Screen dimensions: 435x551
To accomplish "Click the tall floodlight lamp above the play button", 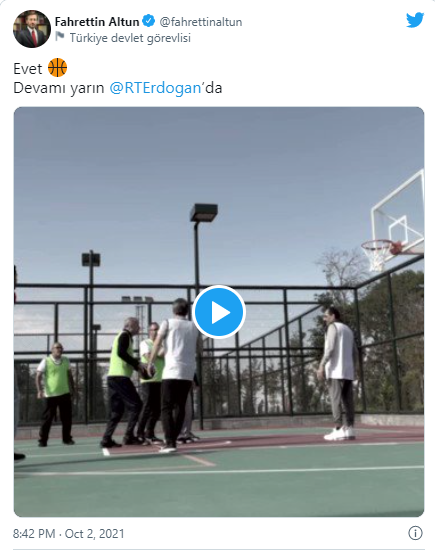I will click(204, 213).
